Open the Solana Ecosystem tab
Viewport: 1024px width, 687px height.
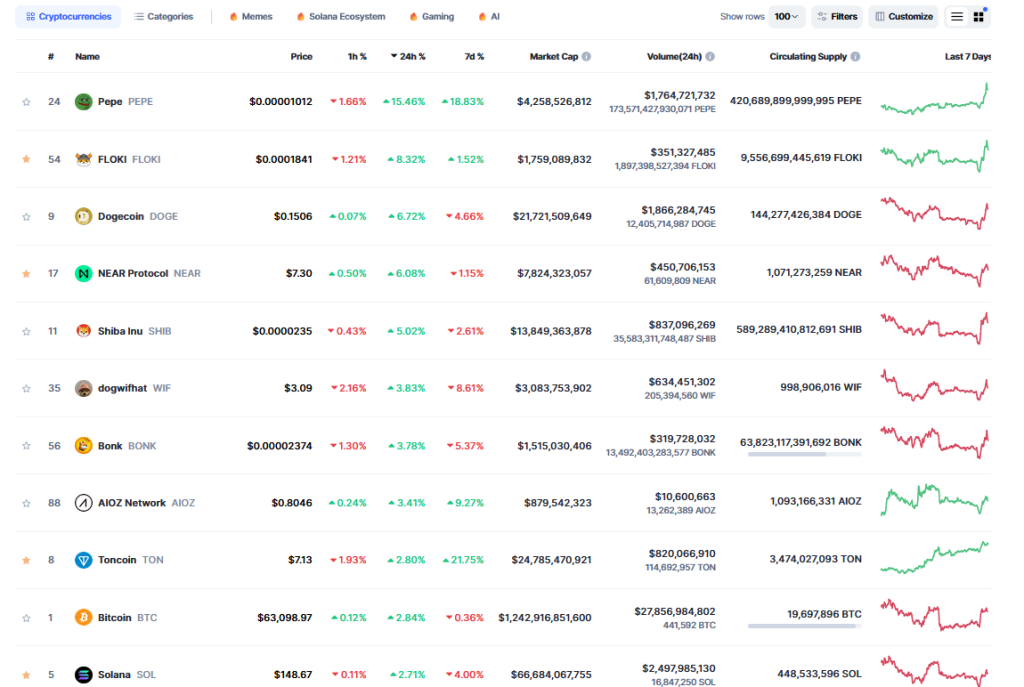click(340, 17)
